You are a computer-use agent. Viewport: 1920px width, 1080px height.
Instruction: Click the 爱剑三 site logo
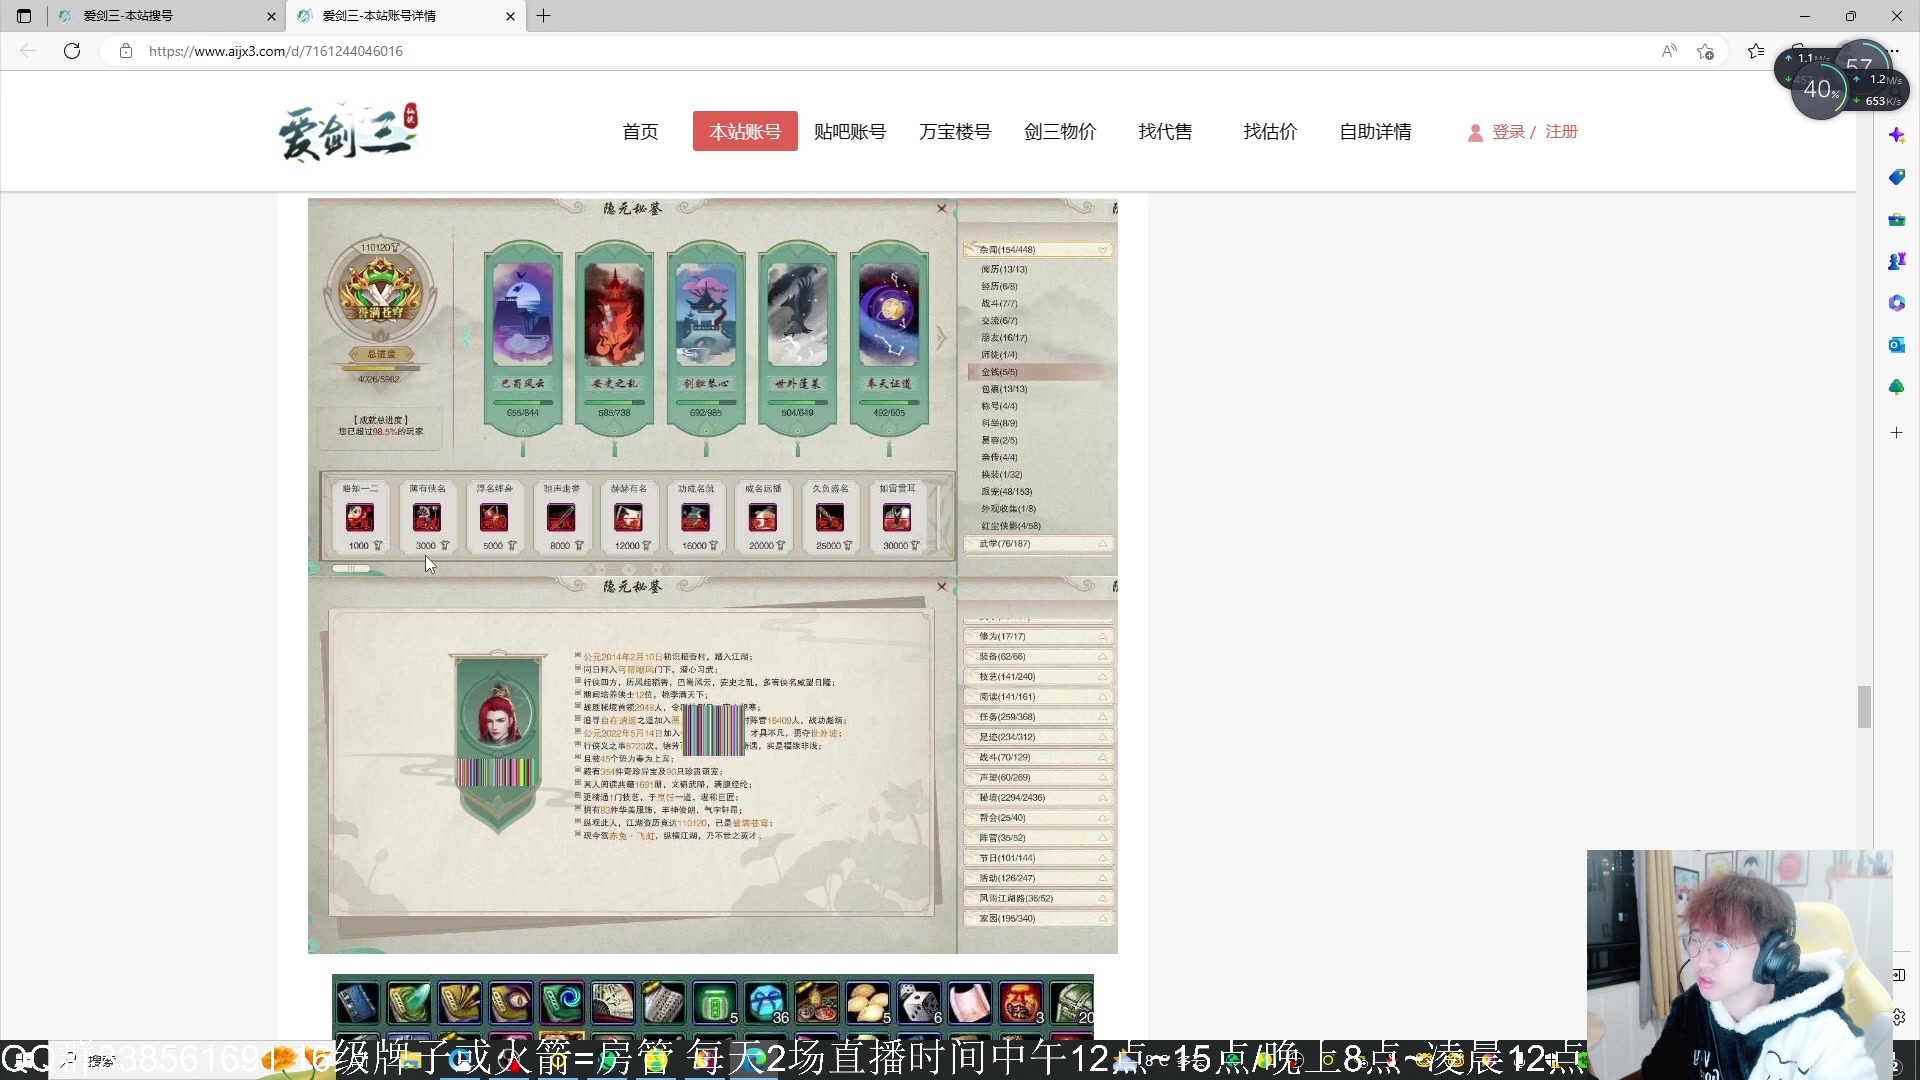point(348,132)
